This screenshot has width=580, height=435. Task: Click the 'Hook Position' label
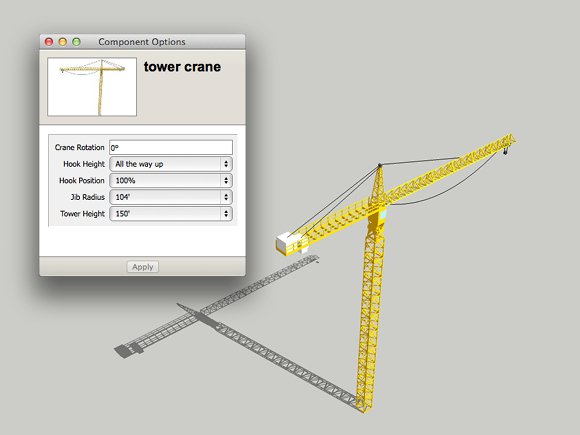coord(82,181)
